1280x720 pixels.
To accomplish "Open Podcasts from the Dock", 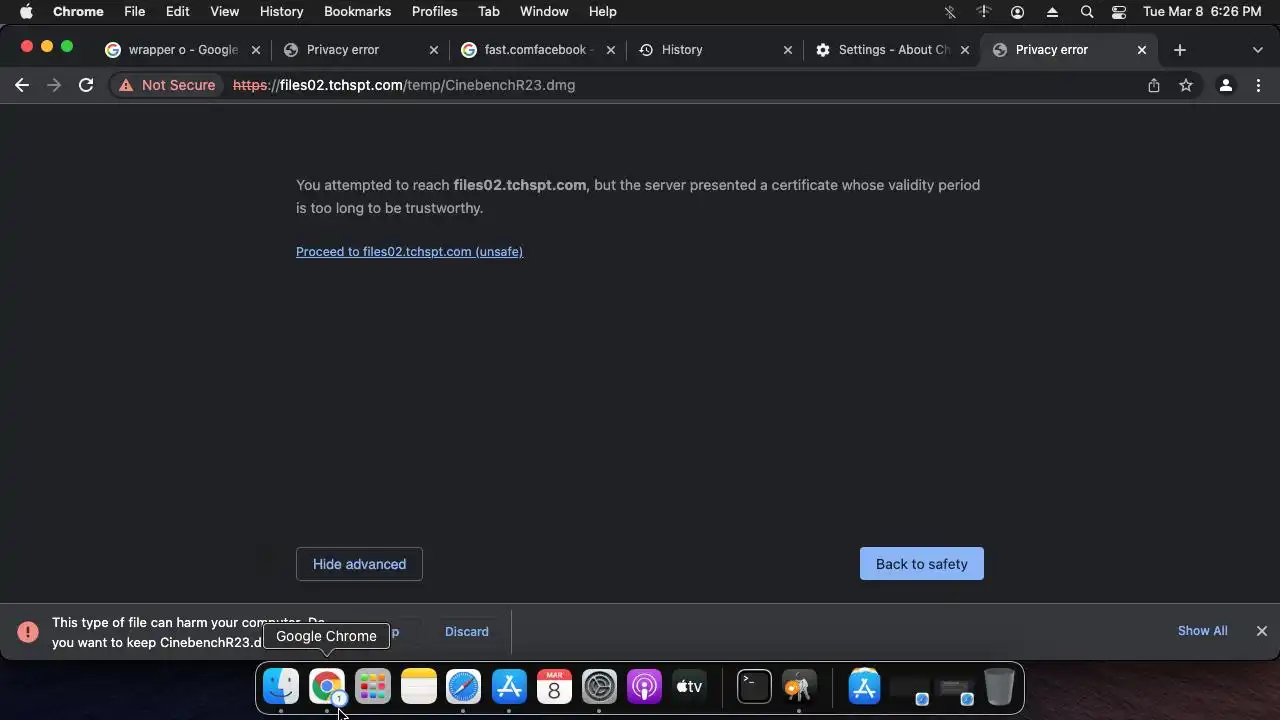I will [645, 687].
